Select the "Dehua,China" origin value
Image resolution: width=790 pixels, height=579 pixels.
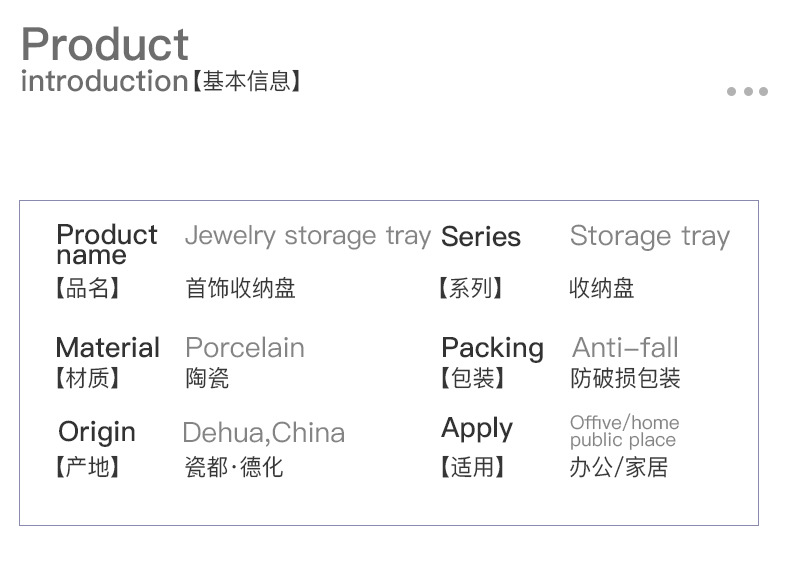[263, 433]
